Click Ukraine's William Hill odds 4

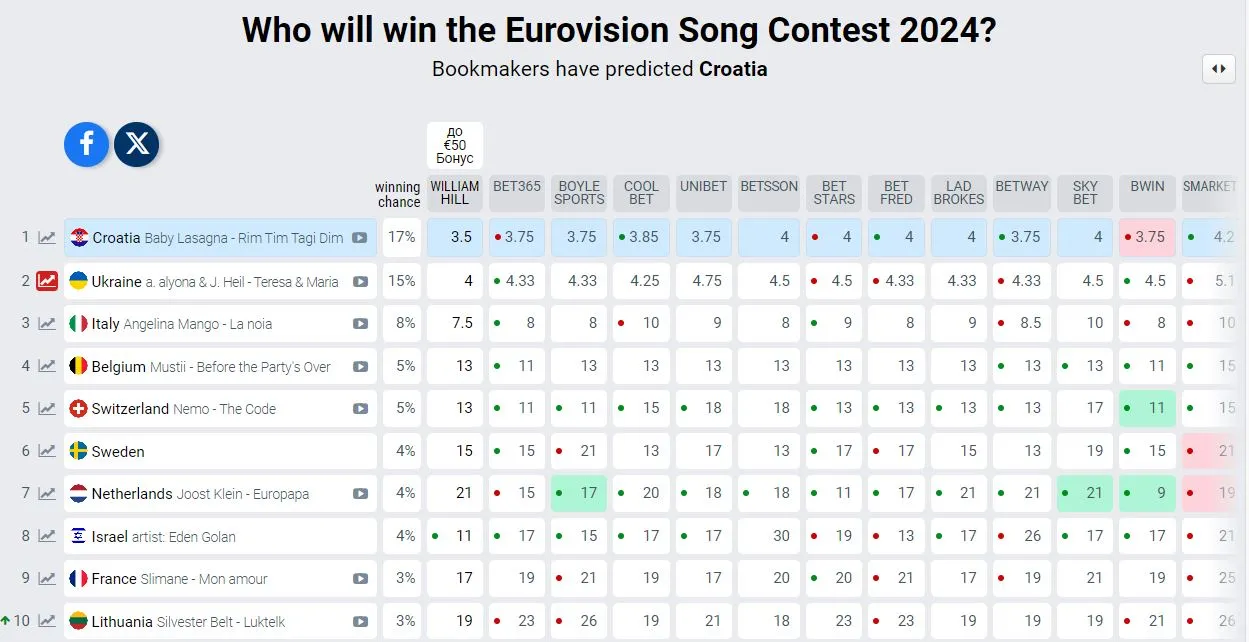(x=455, y=281)
